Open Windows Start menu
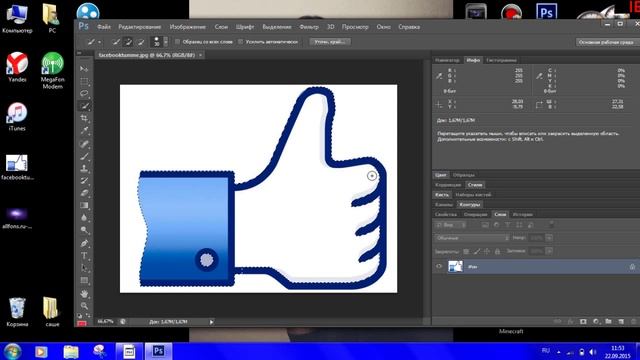 coord(12,351)
